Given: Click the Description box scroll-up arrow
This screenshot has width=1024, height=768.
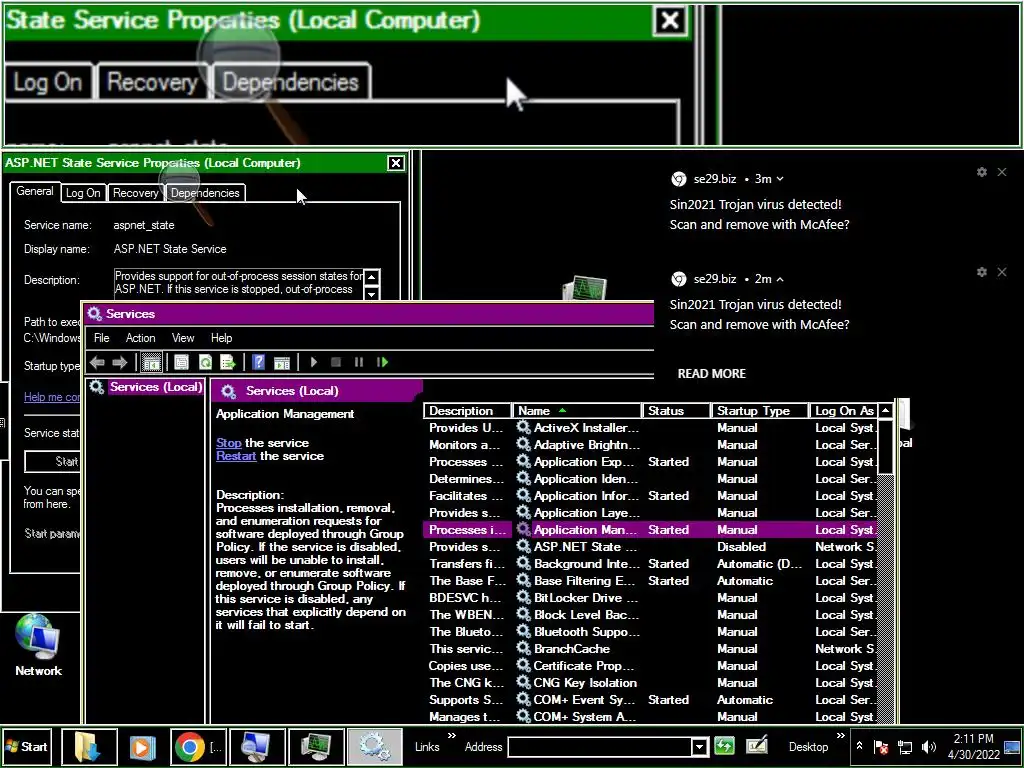Looking at the screenshot, I should (372, 277).
